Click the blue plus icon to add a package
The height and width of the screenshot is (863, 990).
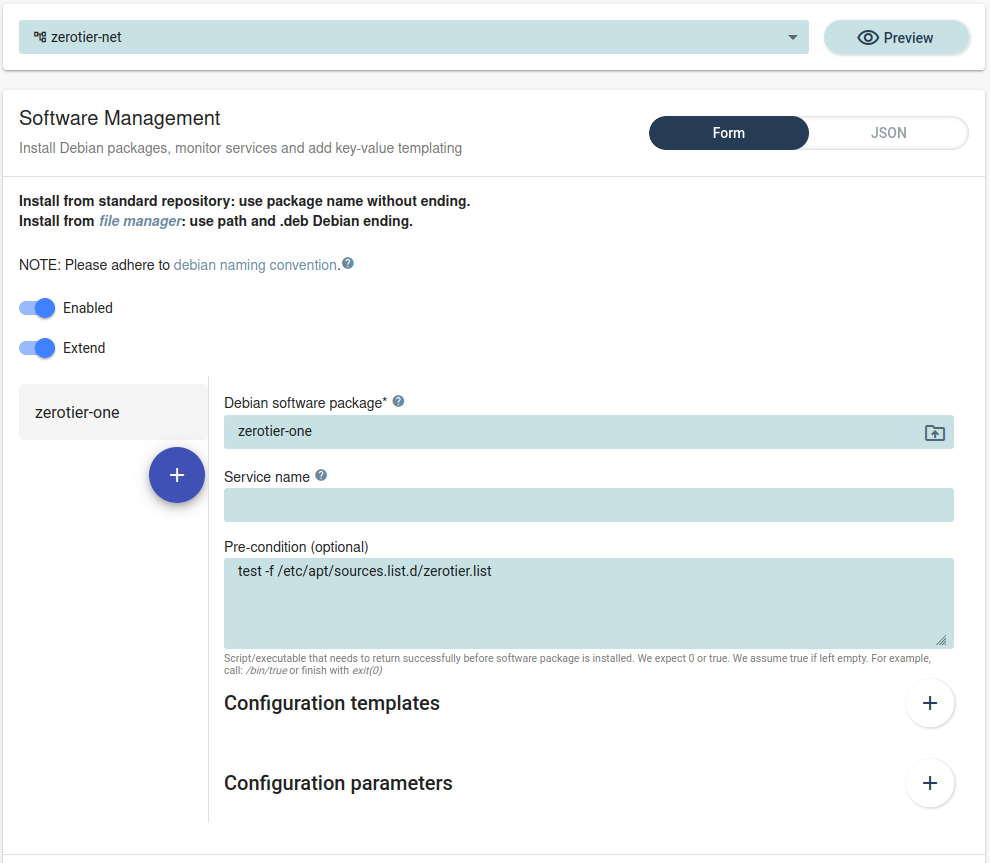point(177,475)
